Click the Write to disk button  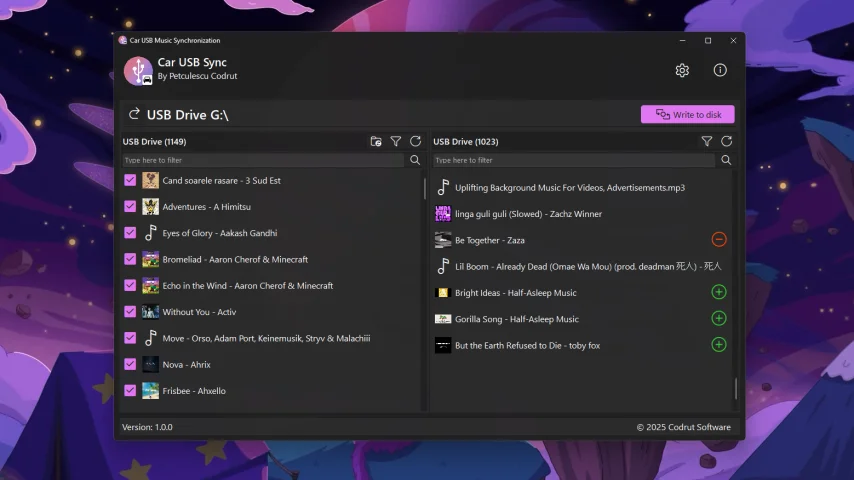point(688,115)
